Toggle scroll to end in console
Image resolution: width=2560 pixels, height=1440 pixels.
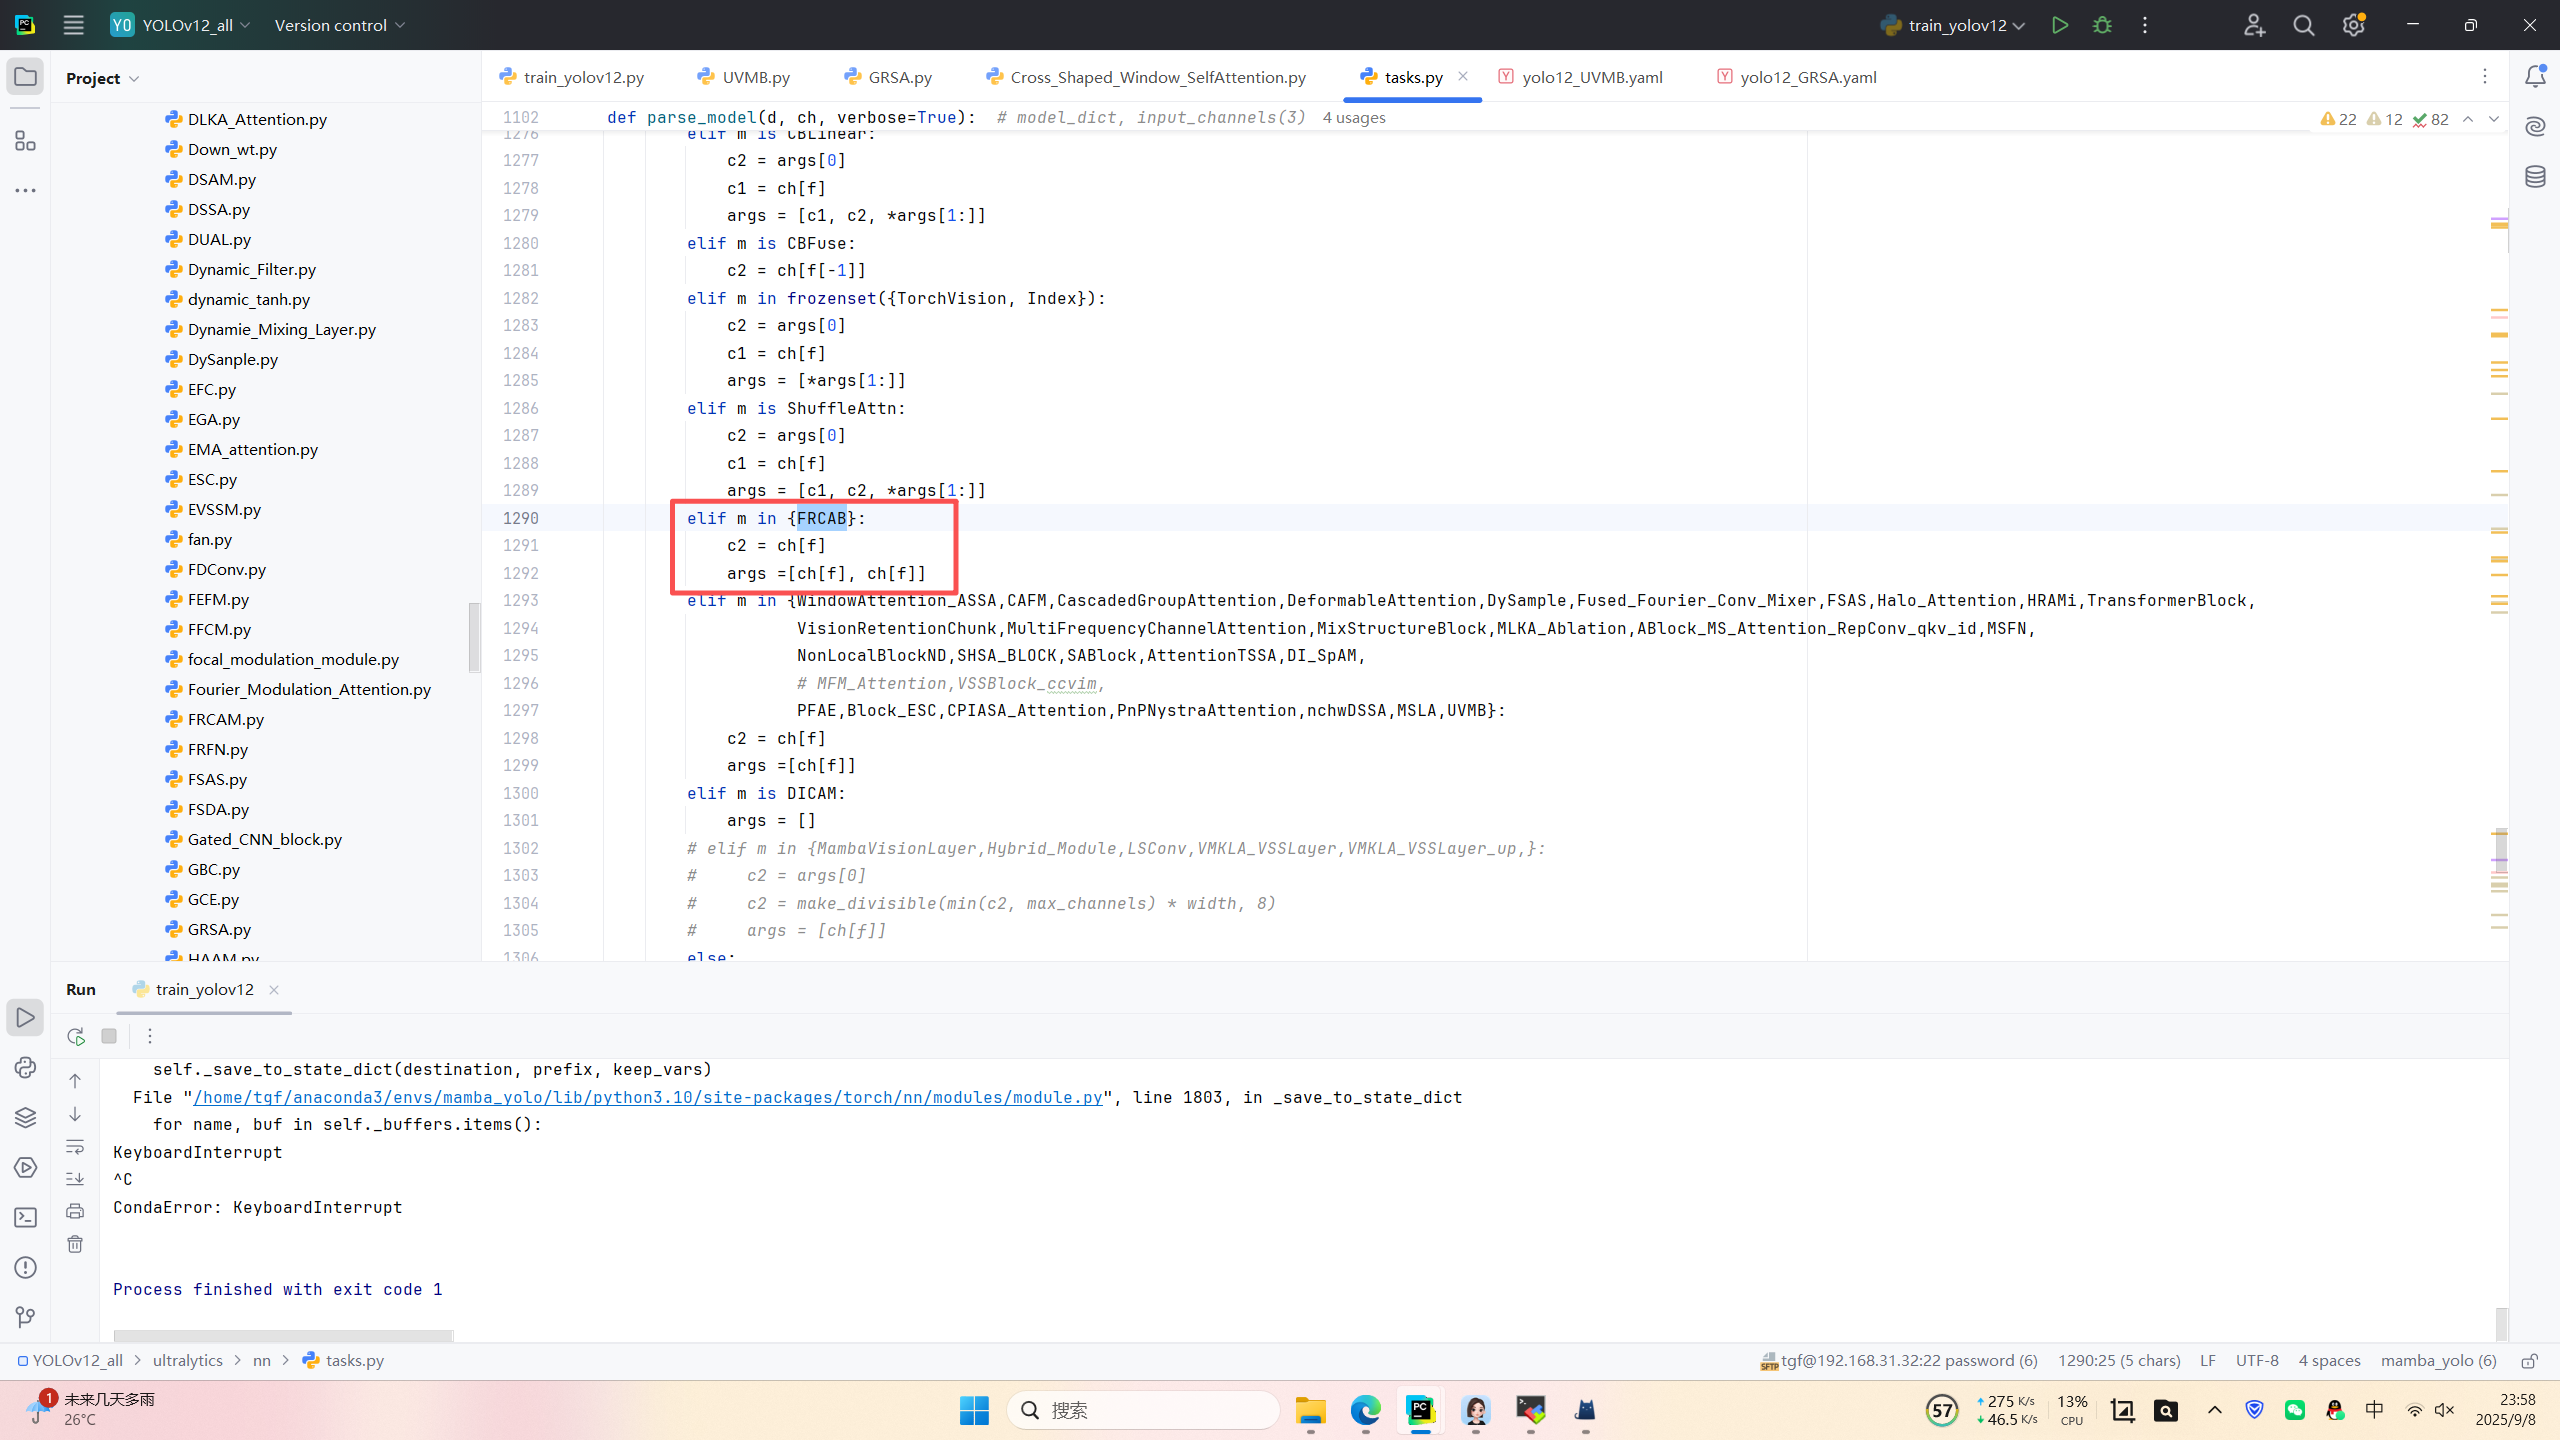point(75,1179)
